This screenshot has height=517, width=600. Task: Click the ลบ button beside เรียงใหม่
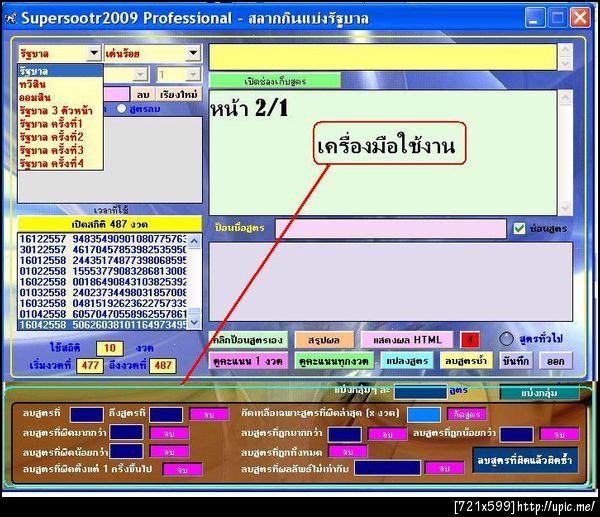143,94
